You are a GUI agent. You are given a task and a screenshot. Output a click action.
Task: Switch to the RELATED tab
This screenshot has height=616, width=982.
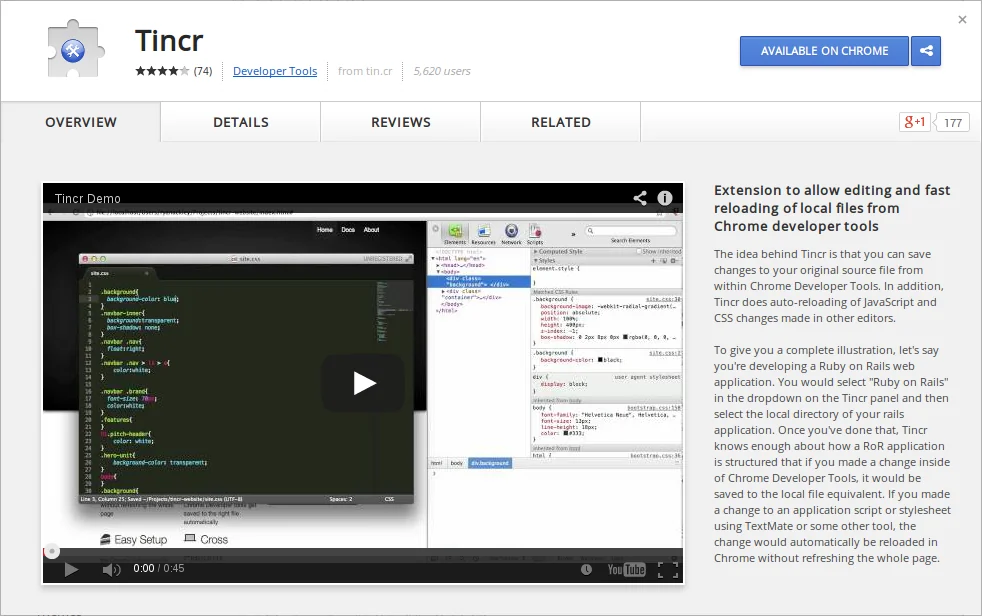[x=561, y=122]
